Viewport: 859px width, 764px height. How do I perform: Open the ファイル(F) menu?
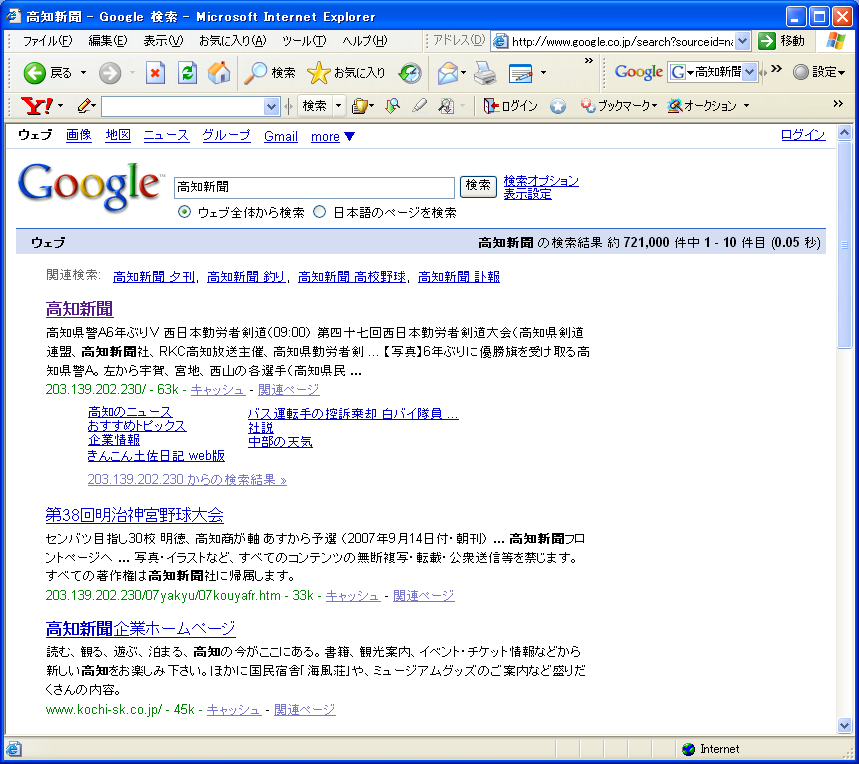point(47,41)
